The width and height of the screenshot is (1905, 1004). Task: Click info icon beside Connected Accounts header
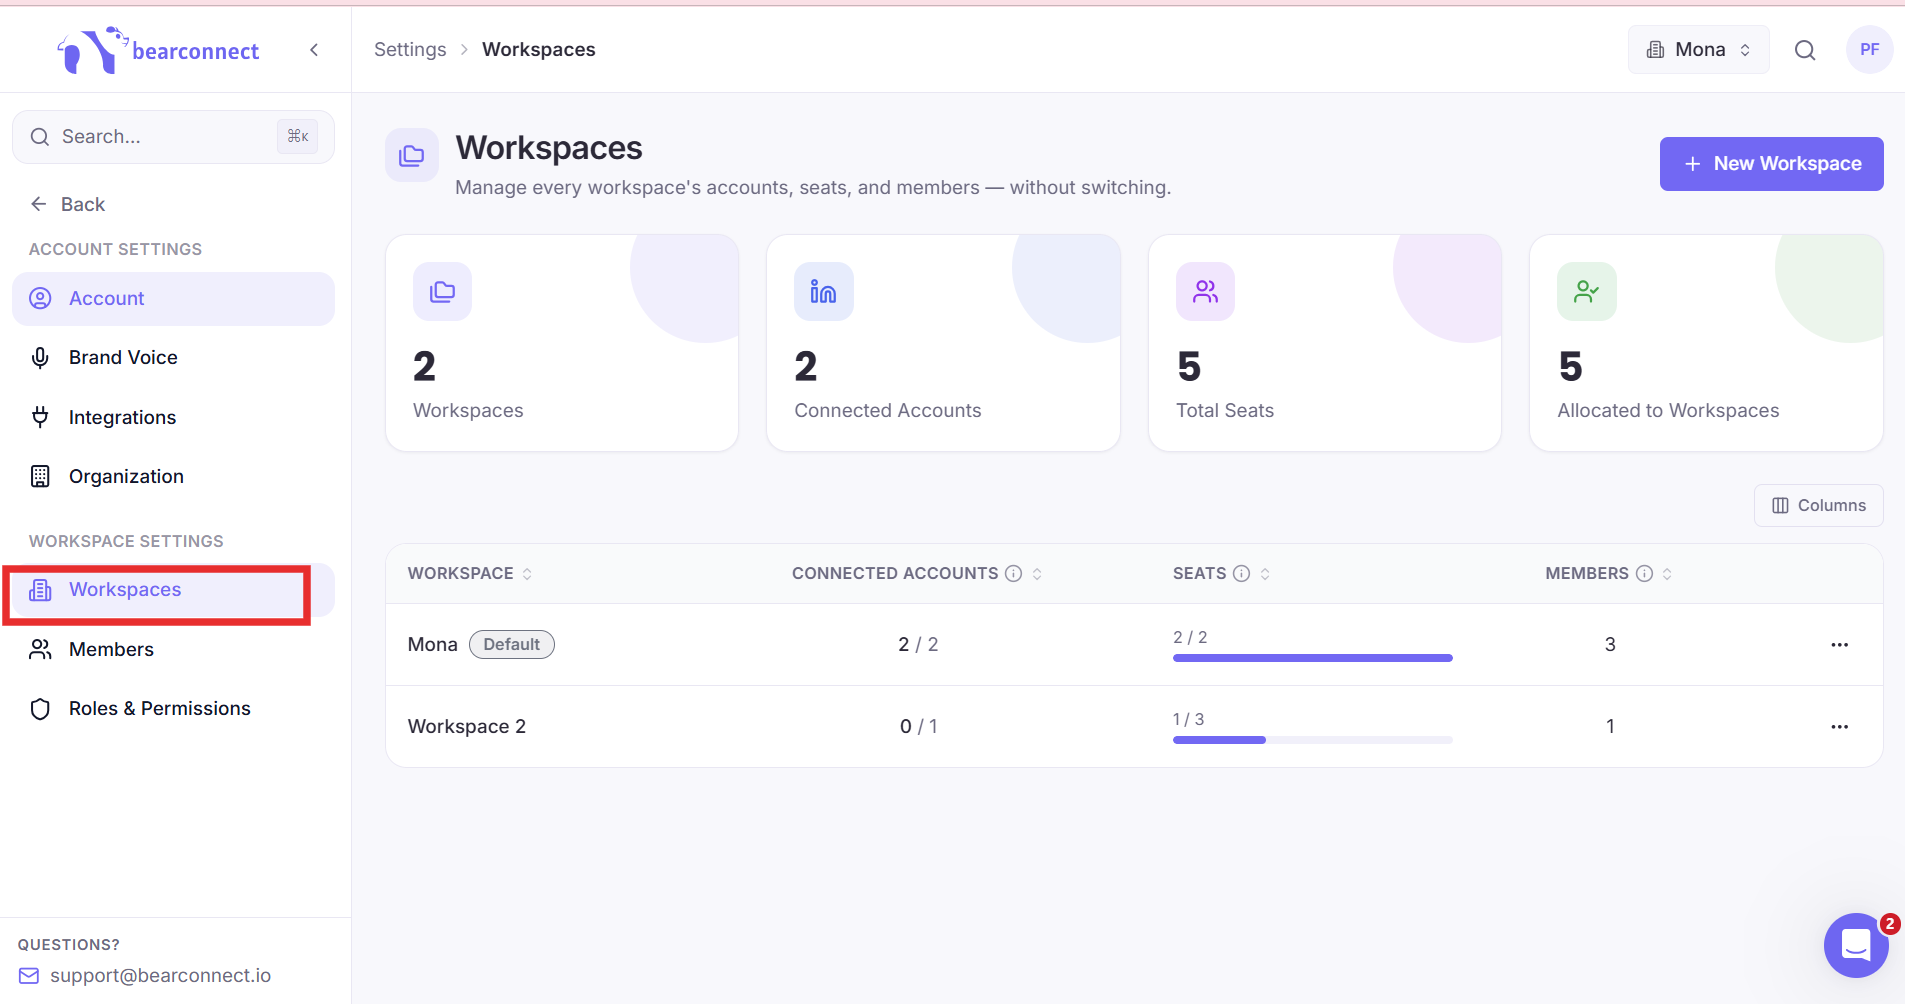click(1013, 573)
